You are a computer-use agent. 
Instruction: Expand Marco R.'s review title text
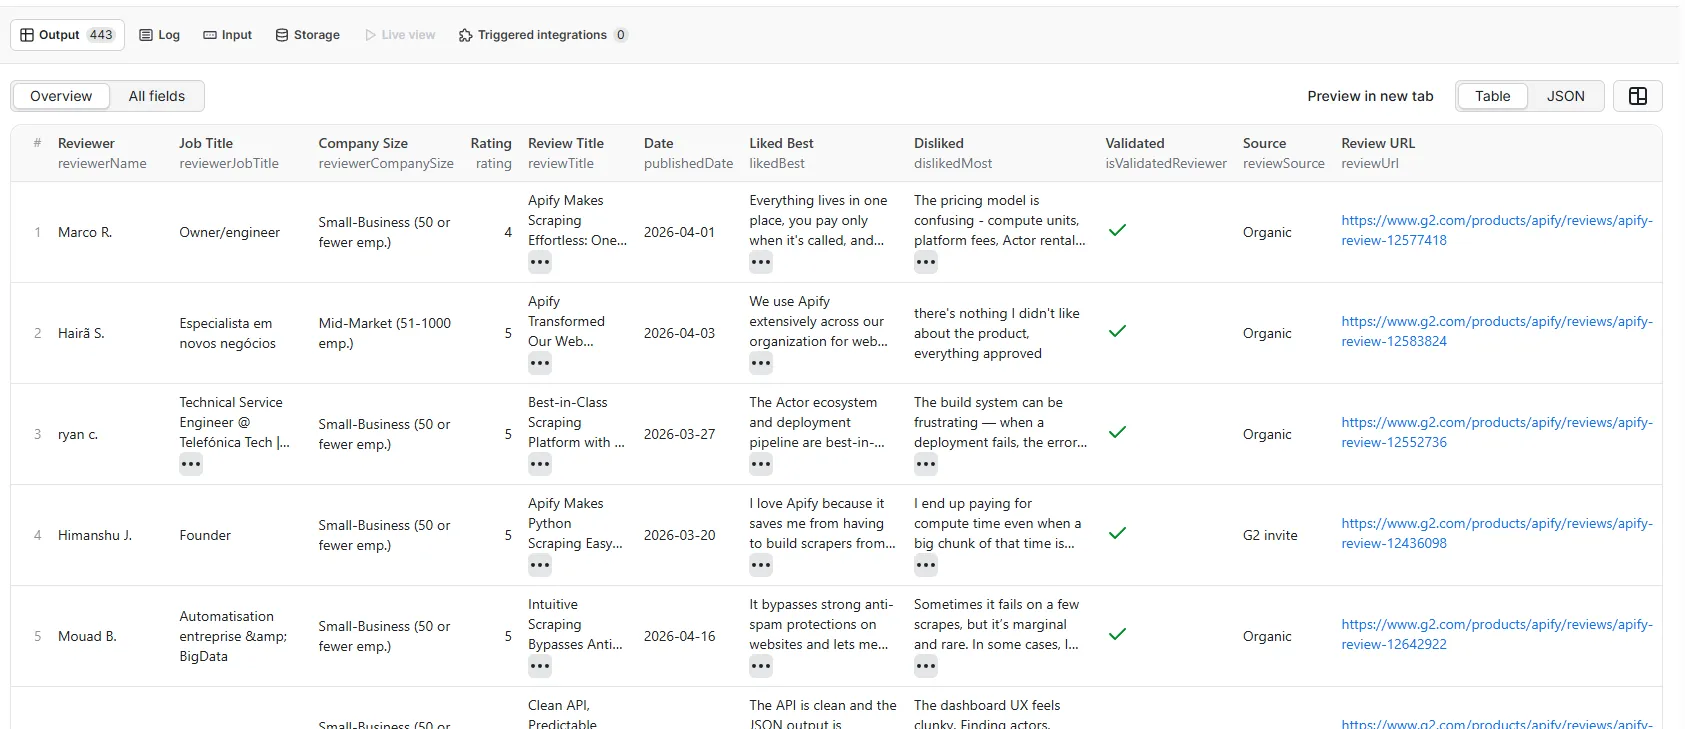pyautogui.click(x=540, y=263)
